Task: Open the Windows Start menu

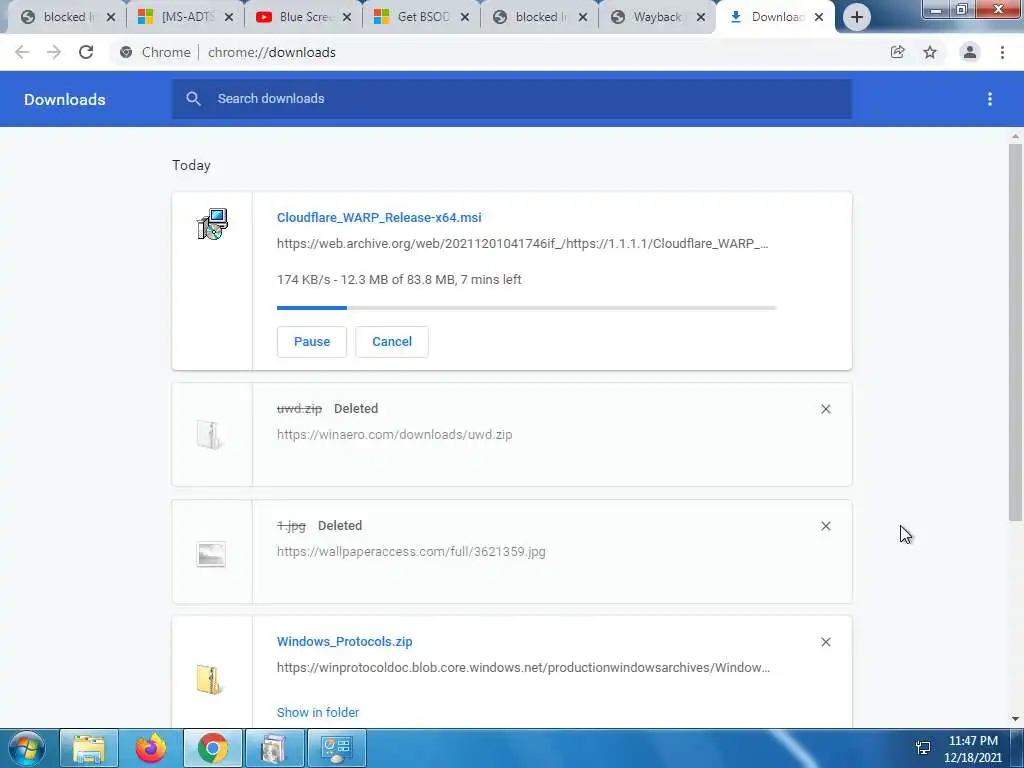Action: (27, 748)
